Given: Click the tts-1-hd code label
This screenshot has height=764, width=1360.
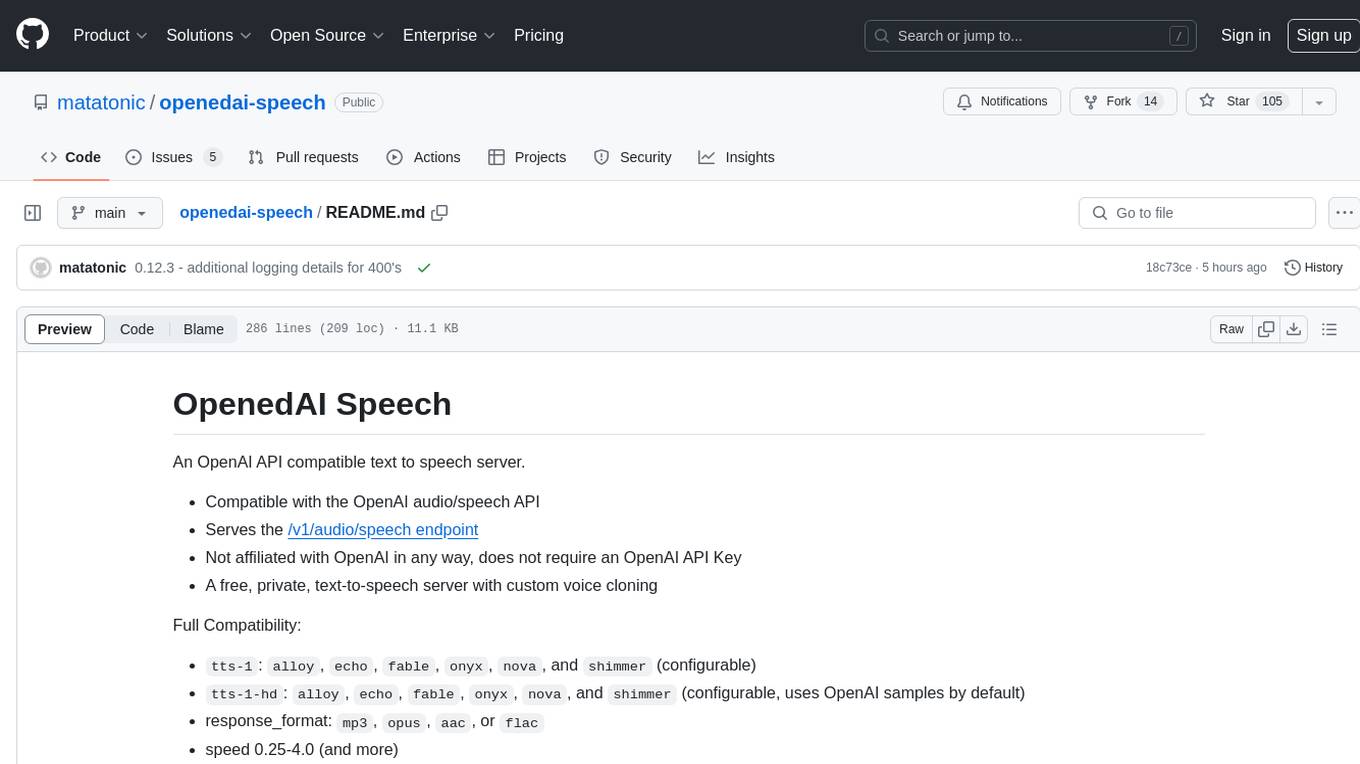Looking at the screenshot, I should pos(244,694).
